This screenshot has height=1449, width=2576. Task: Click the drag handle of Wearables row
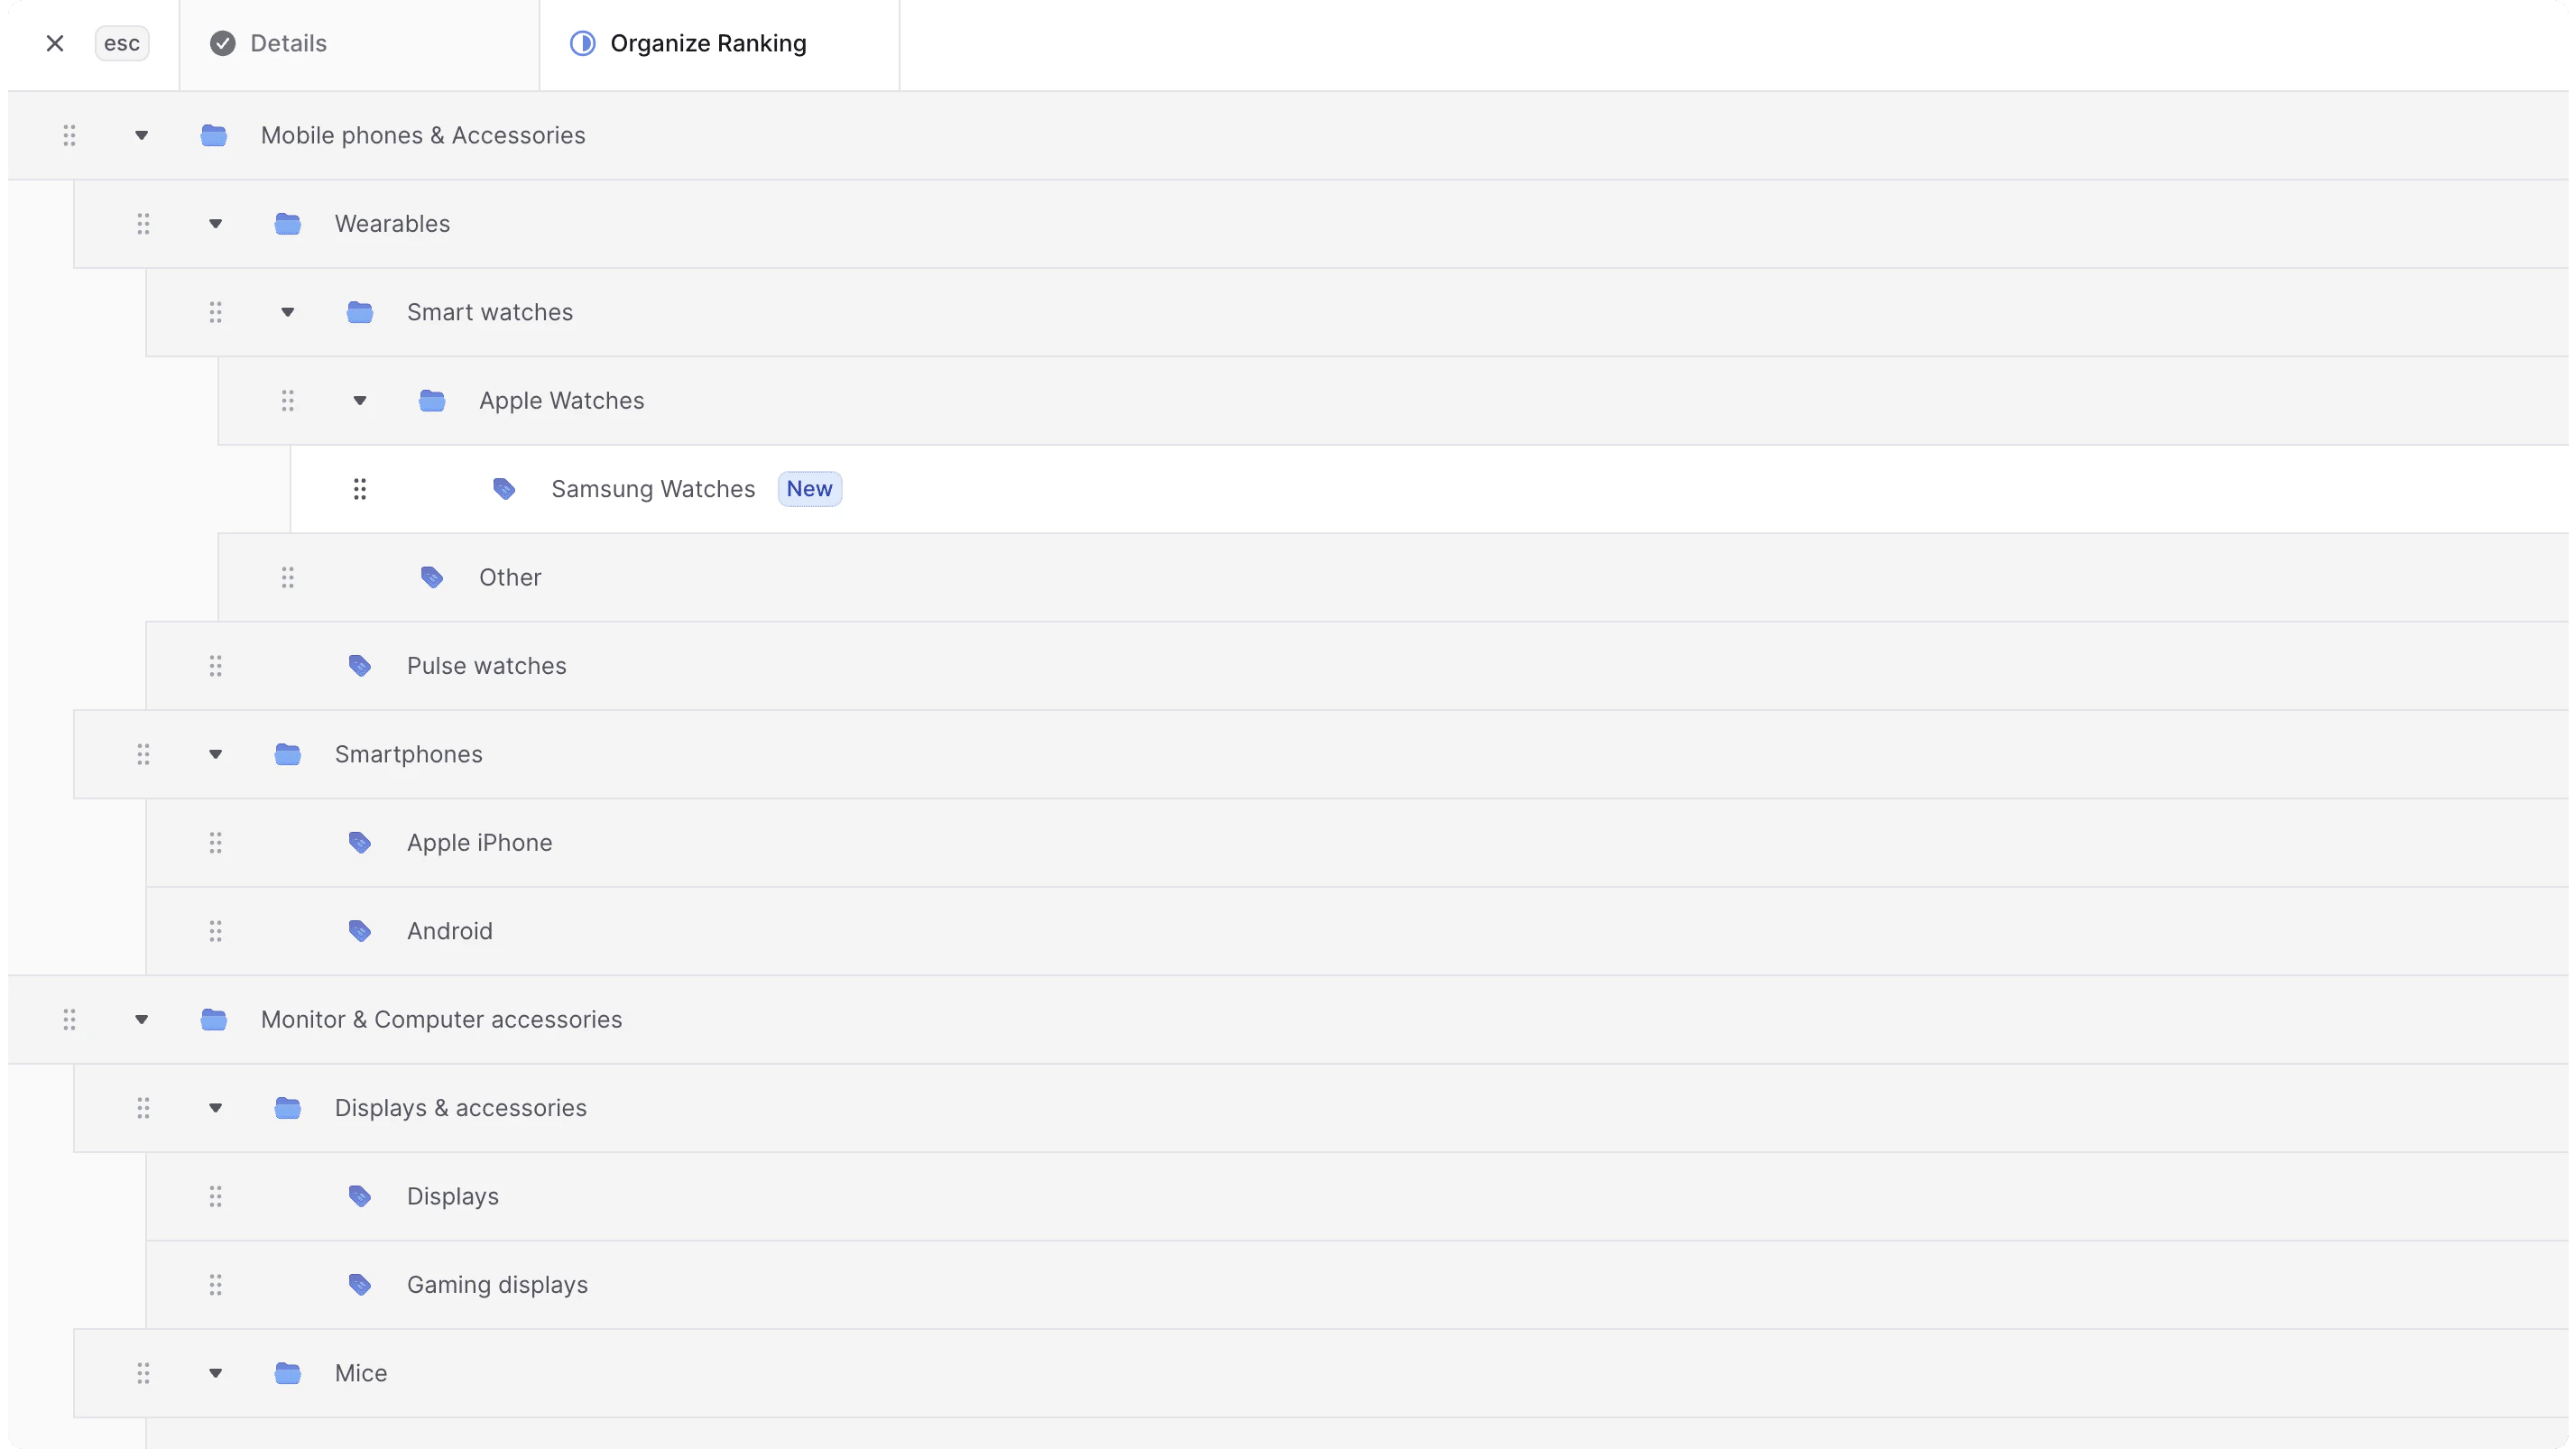[x=143, y=224]
